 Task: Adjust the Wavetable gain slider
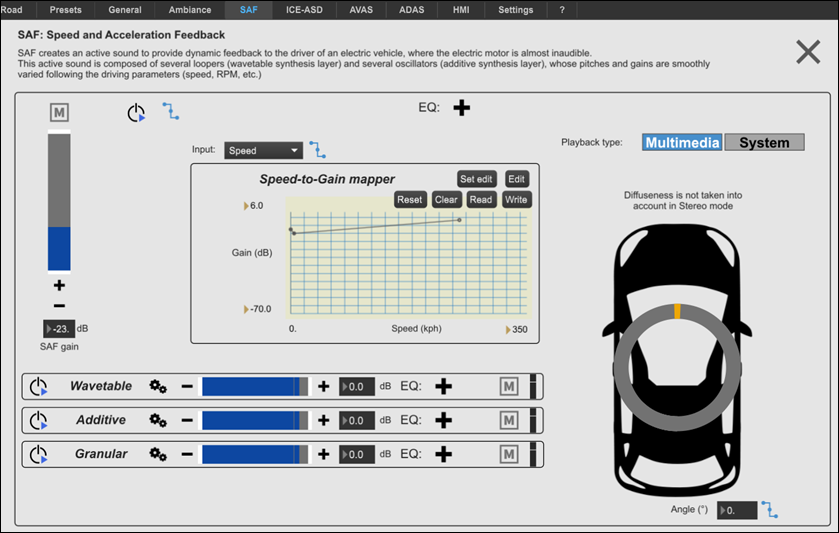[x=255, y=386]
